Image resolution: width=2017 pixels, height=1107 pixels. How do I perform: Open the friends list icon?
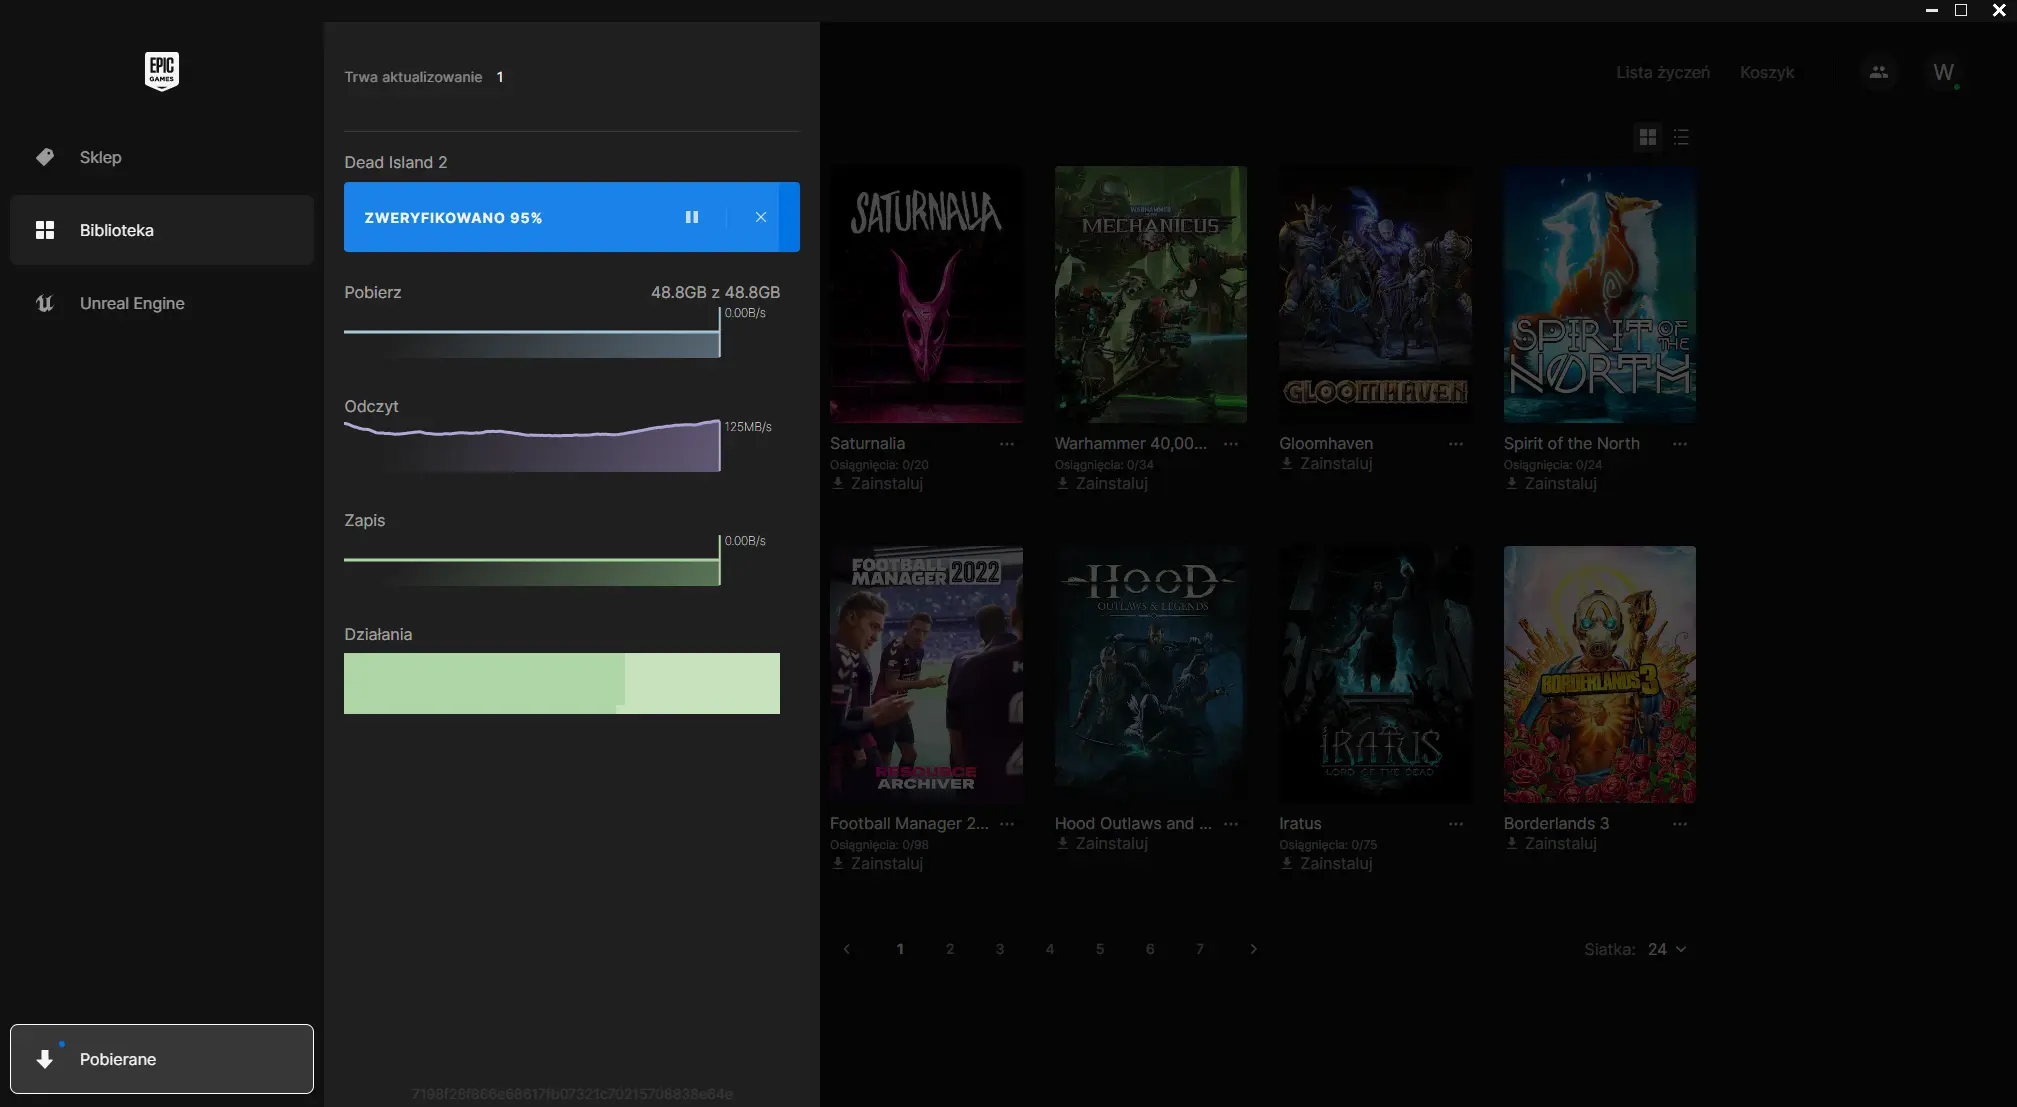coord(1879,72)
